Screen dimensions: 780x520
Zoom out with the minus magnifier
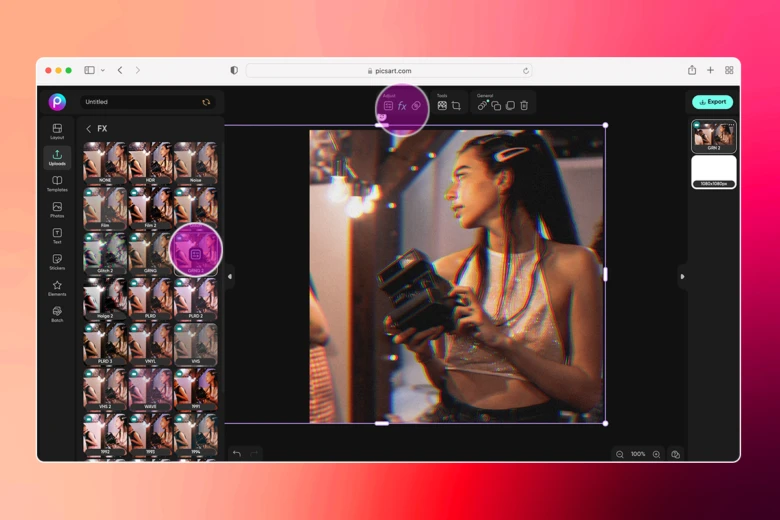[620, 454]
